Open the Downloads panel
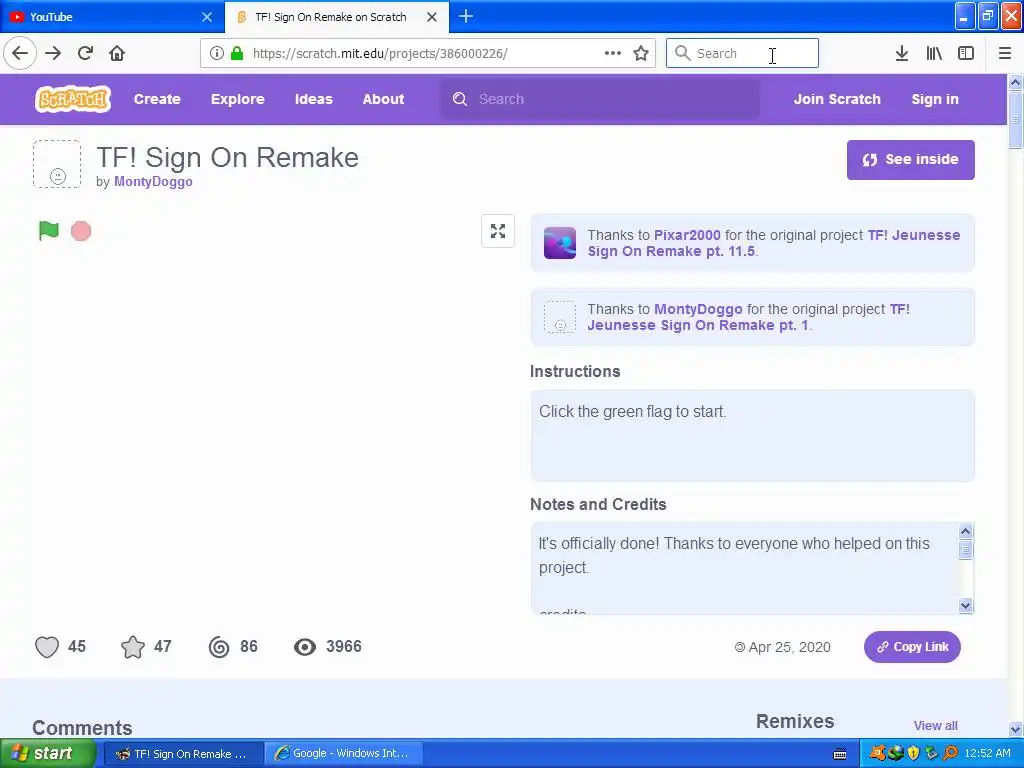Viewport: 1024px width, 768px height. [902, 53]
